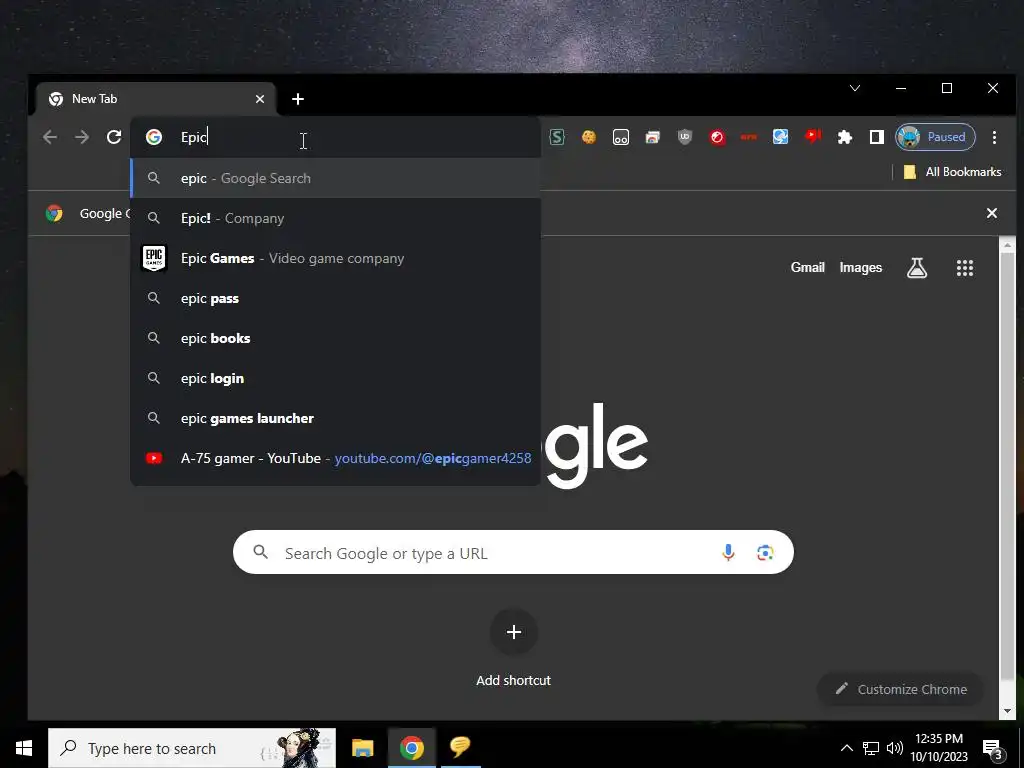Image resolution: width=1024 pixels, height=768 pixels.
Task: Open the volume tray icon
Action: [895, 748]
